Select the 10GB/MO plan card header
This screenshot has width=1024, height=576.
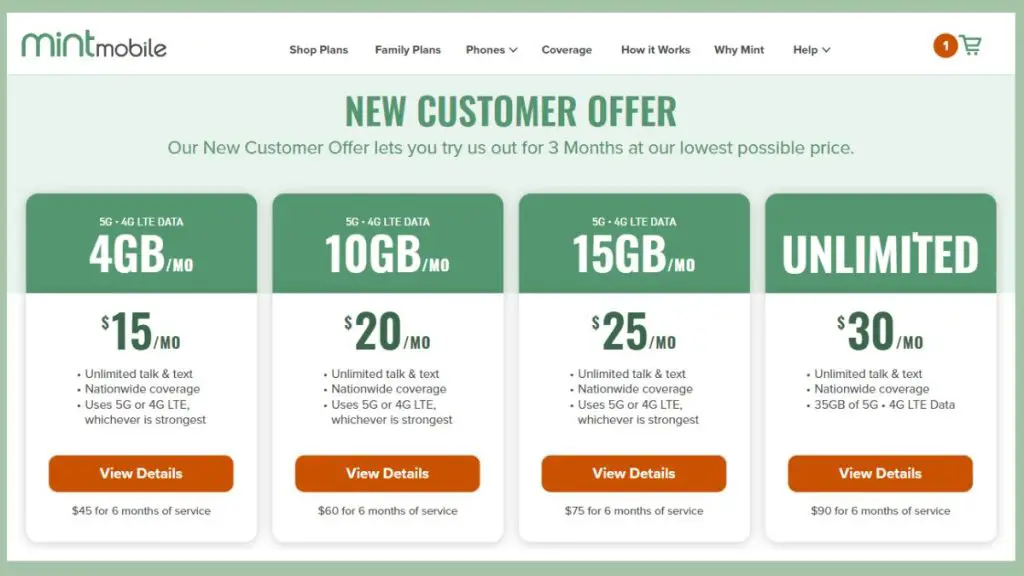[387, 243]
